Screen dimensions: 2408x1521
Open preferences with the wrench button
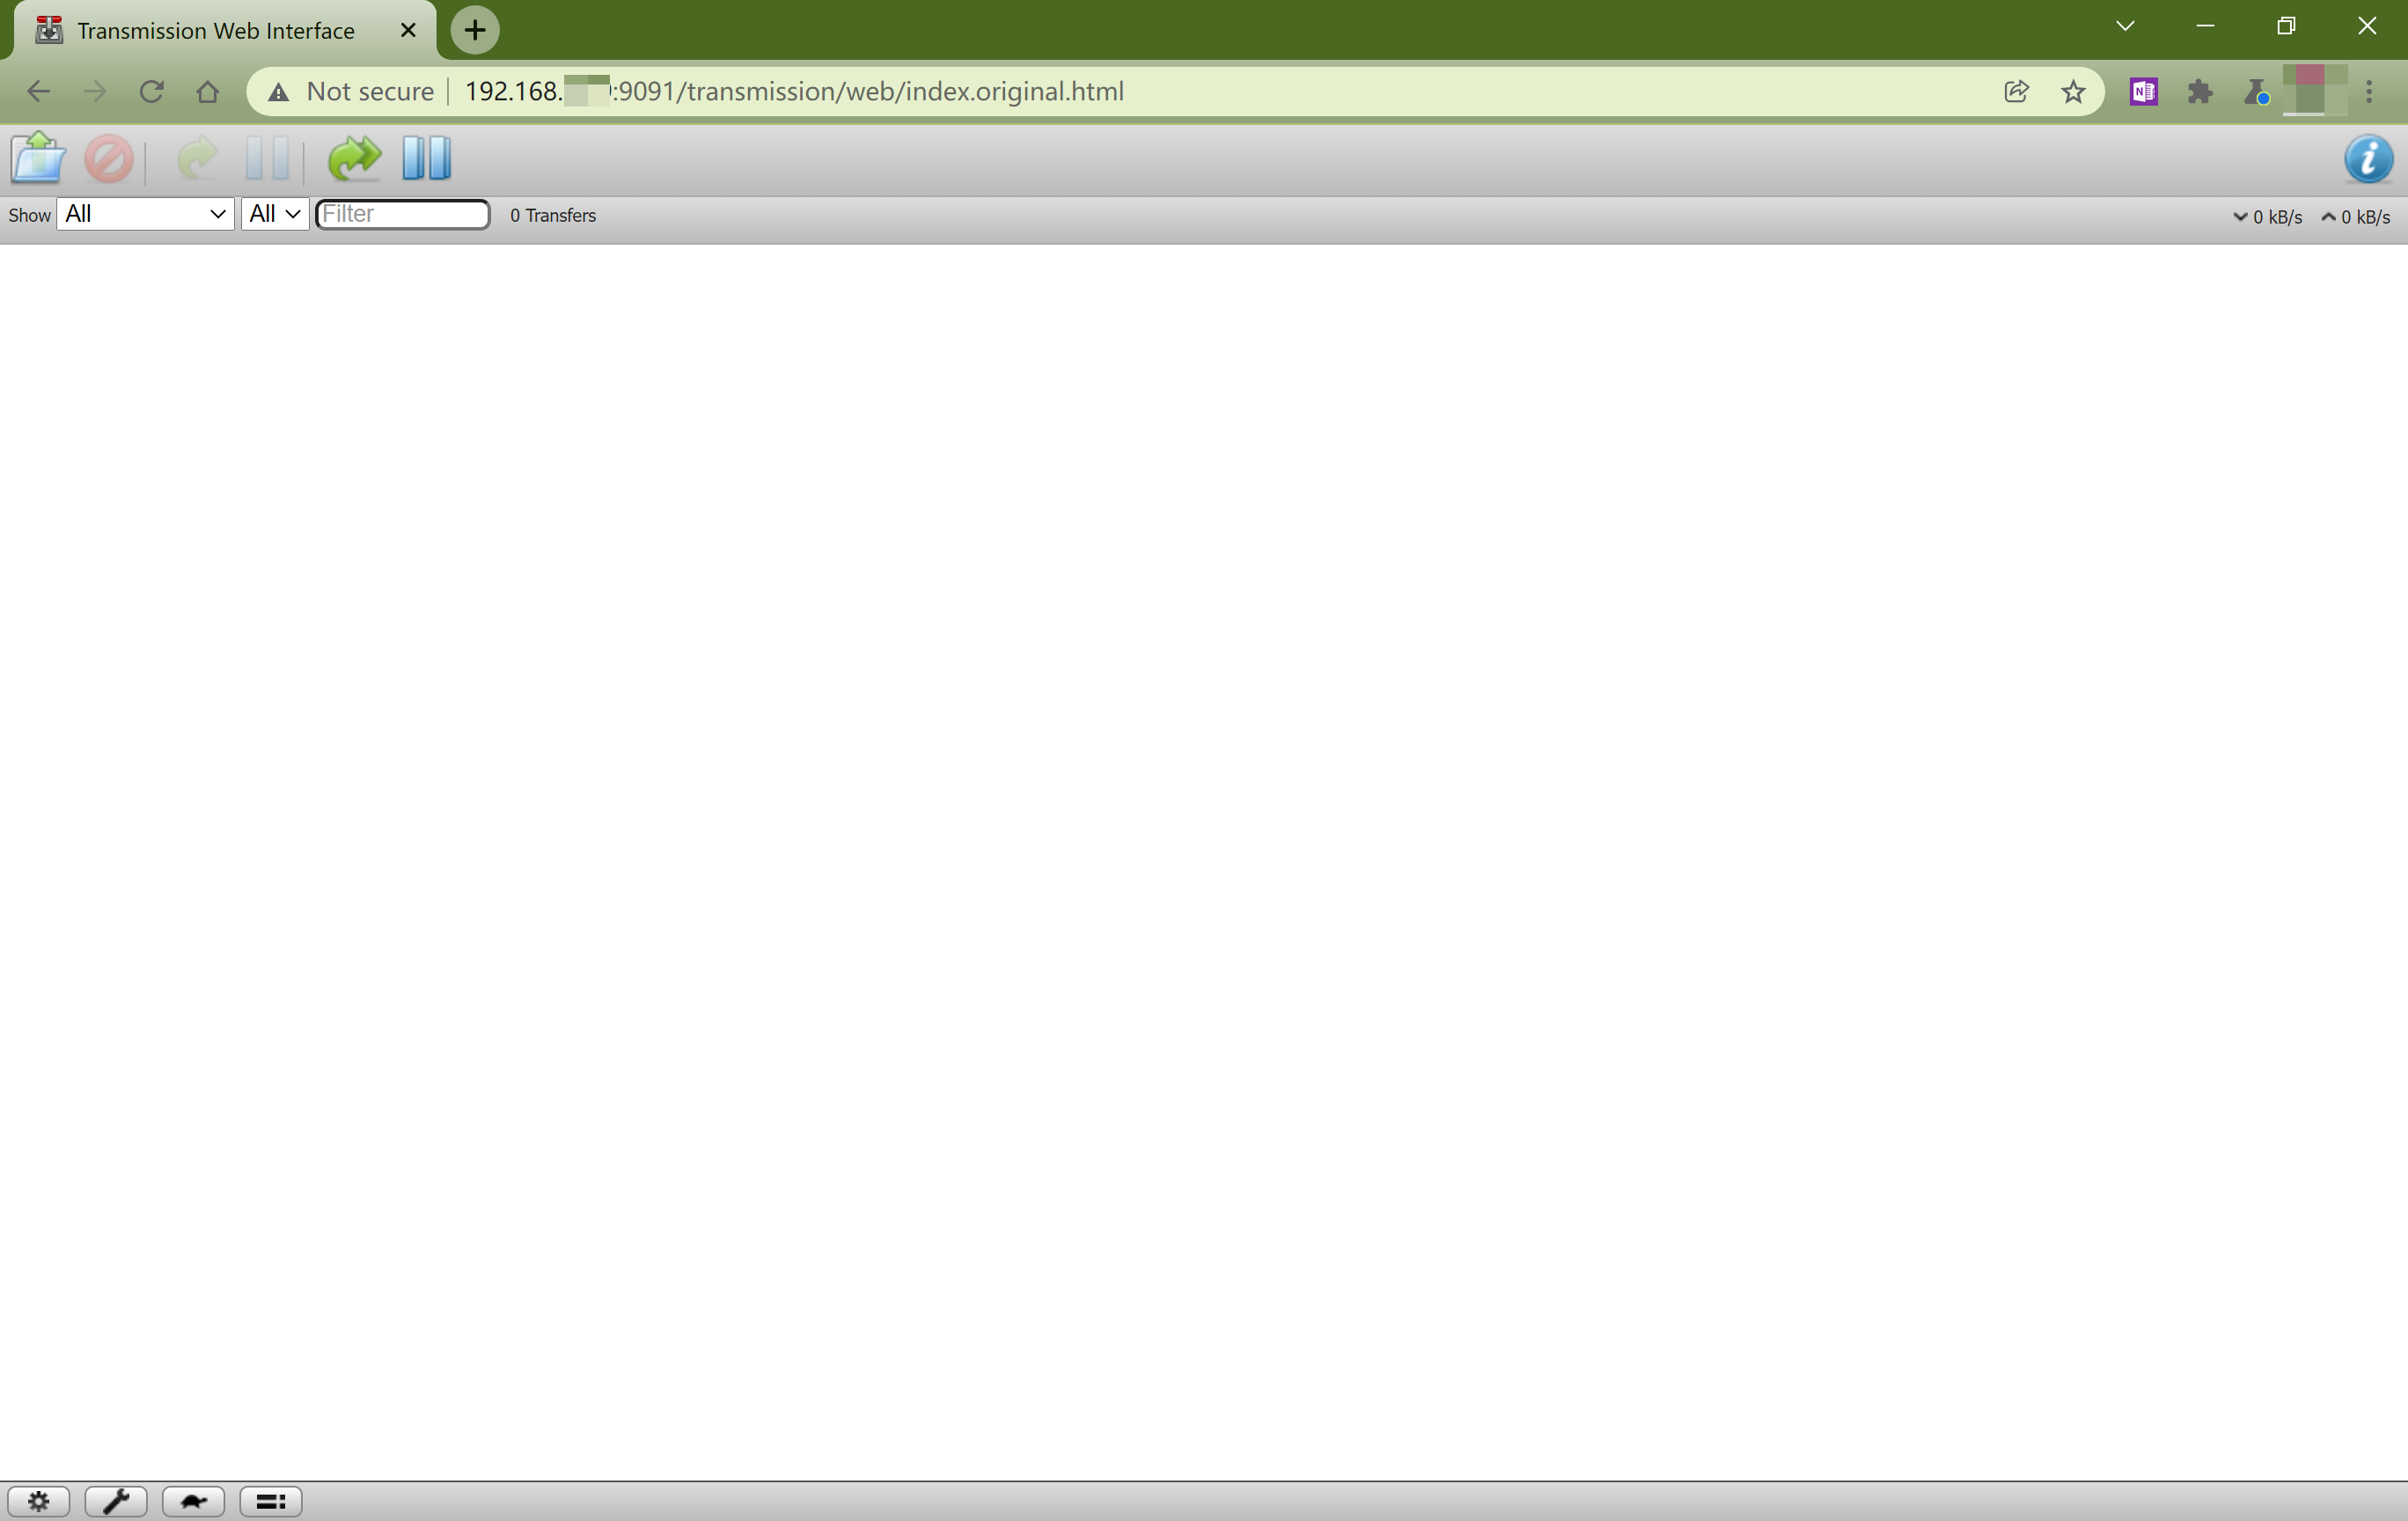coord(116,1500)
